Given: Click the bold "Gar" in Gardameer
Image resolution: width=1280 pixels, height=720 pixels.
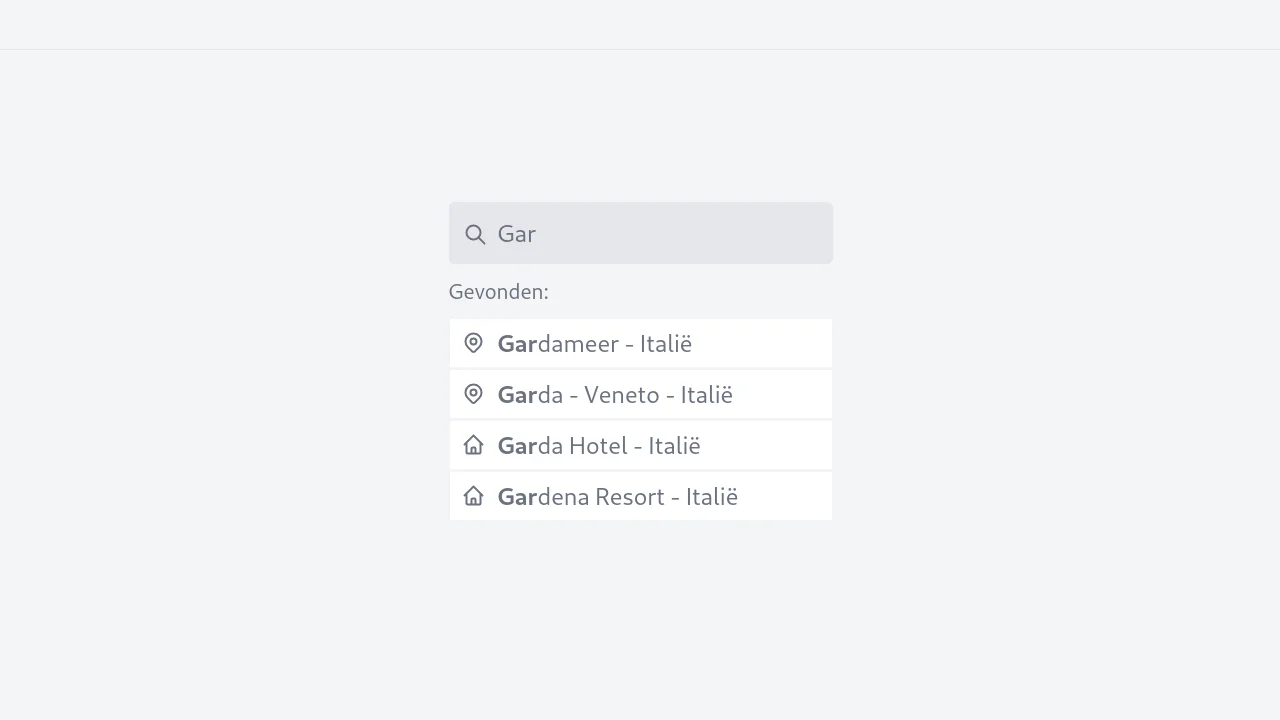Looking at the screenshot, I should pyautogui.click(x=517, y=344).
